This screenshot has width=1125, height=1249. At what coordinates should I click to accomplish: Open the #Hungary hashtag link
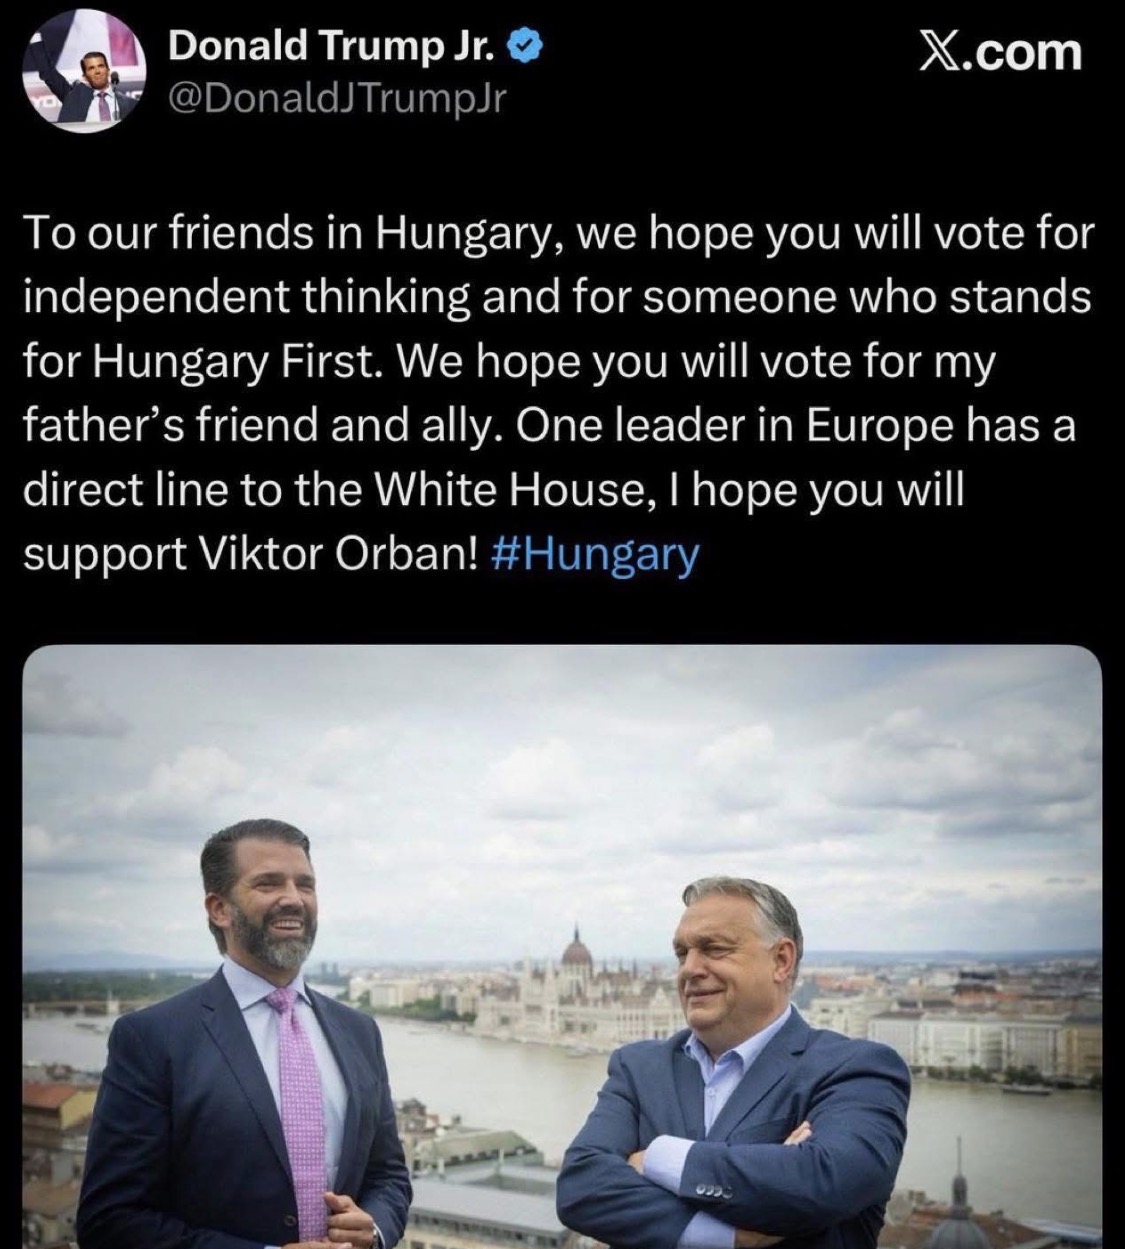(x=597, y=555)
